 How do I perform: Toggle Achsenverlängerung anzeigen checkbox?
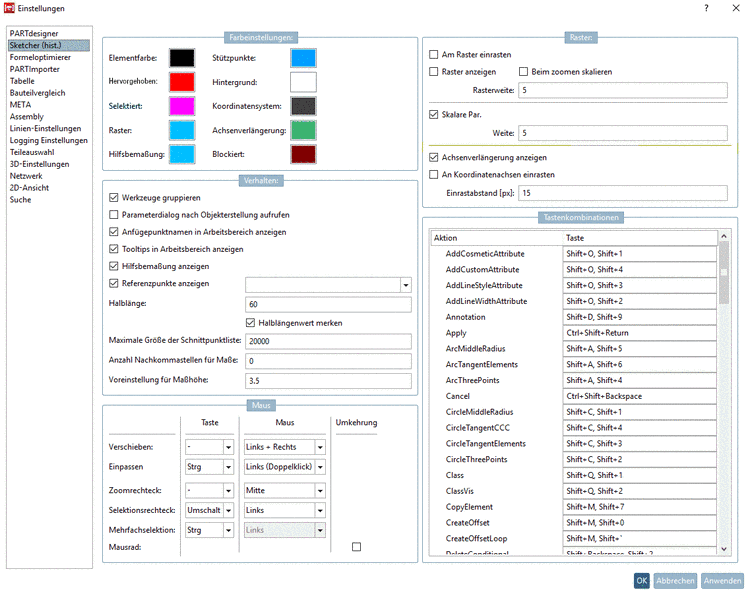(x=433, y=157)
